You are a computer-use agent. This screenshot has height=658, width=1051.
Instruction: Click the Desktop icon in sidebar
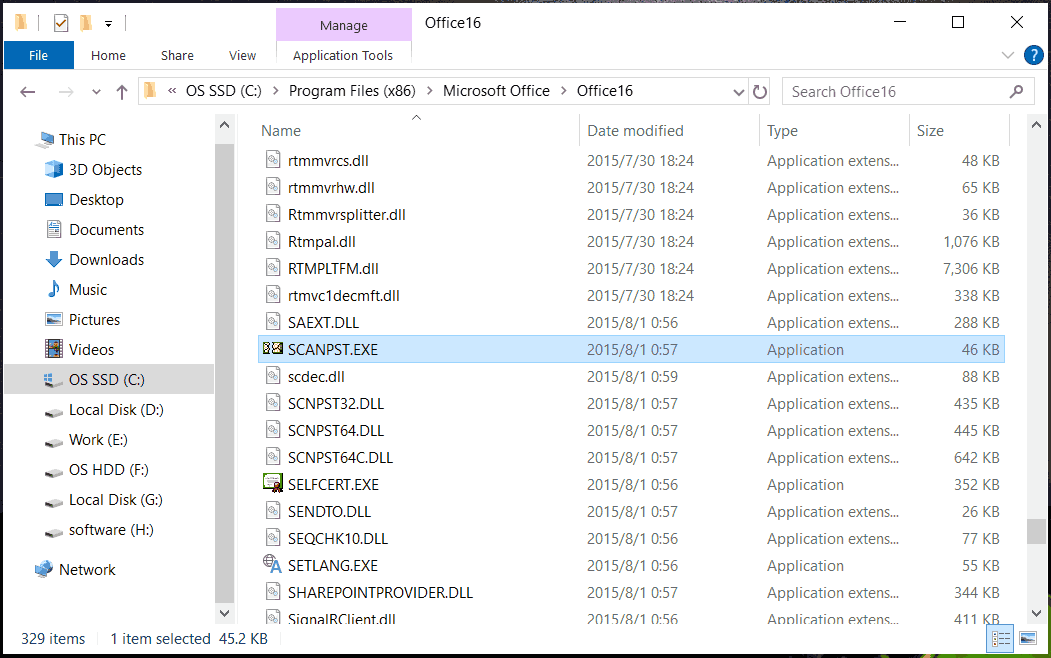pos(54,200)
